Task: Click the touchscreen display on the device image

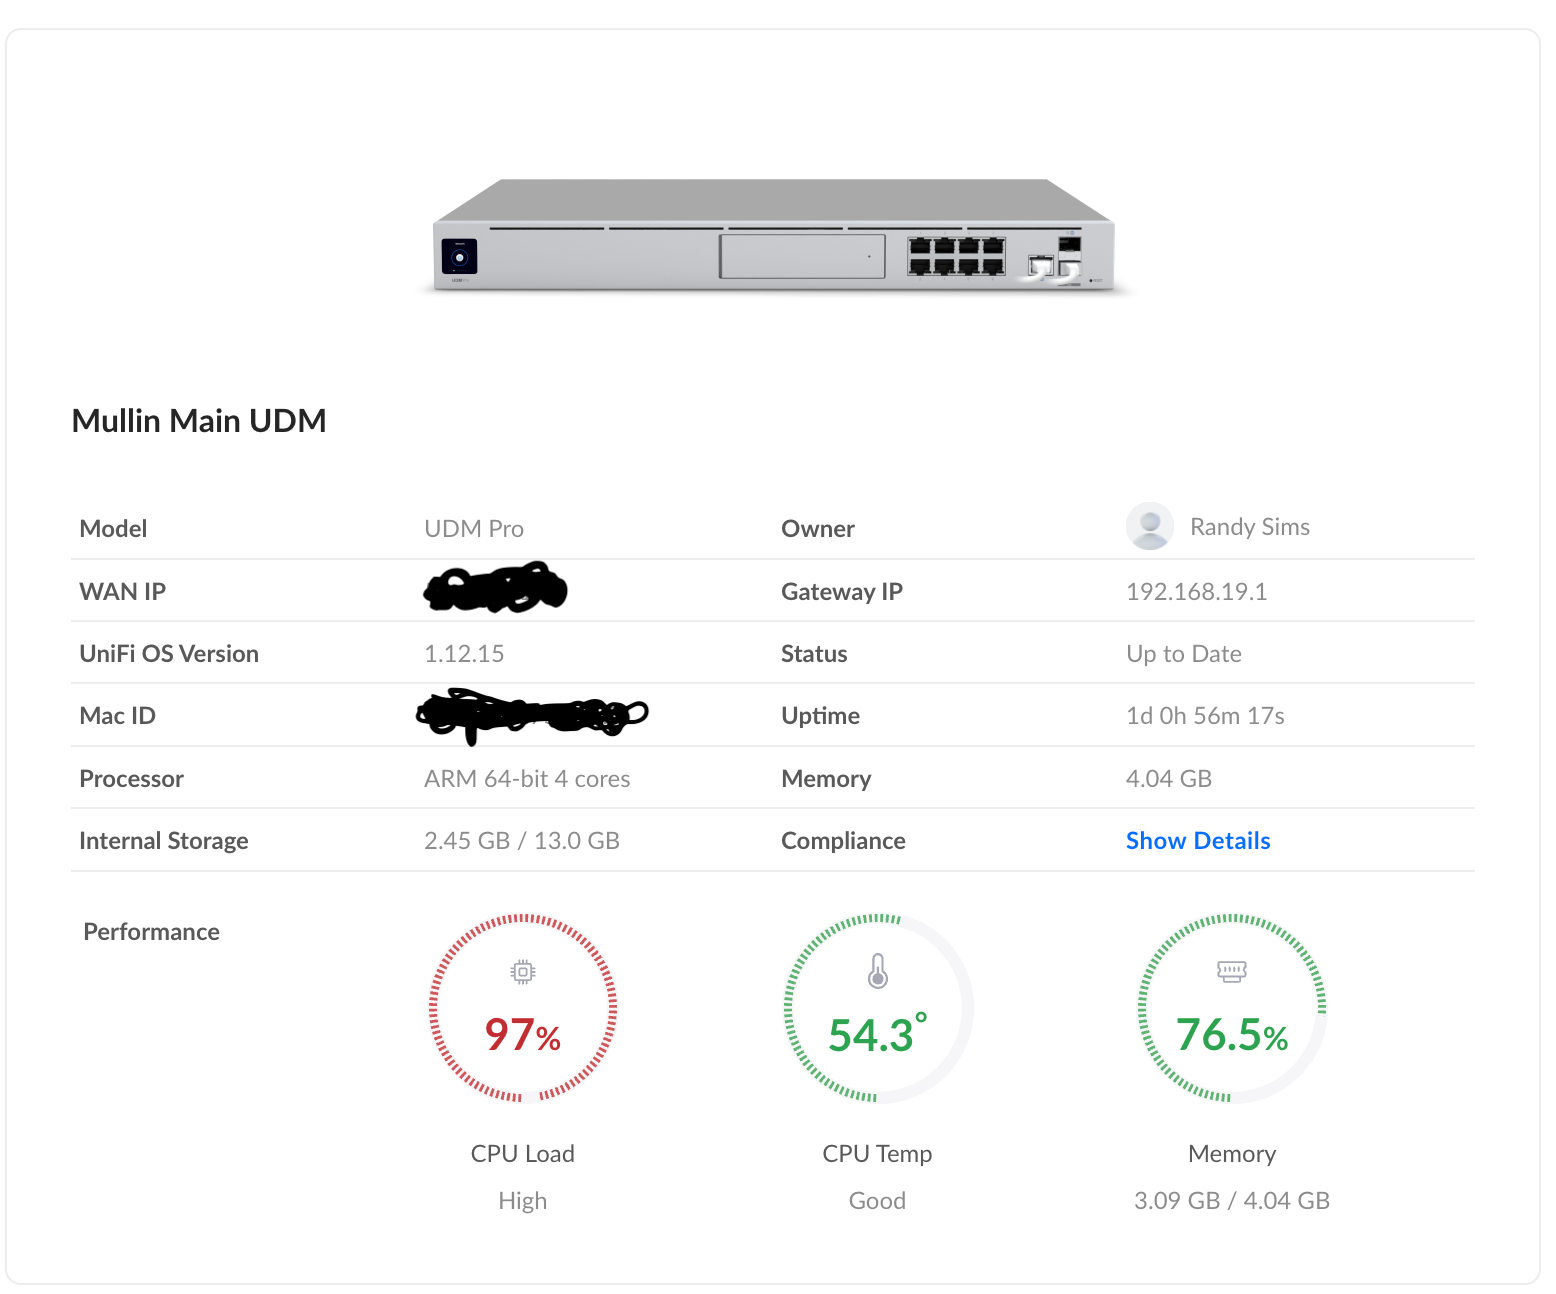Action: tap(459, 257)
